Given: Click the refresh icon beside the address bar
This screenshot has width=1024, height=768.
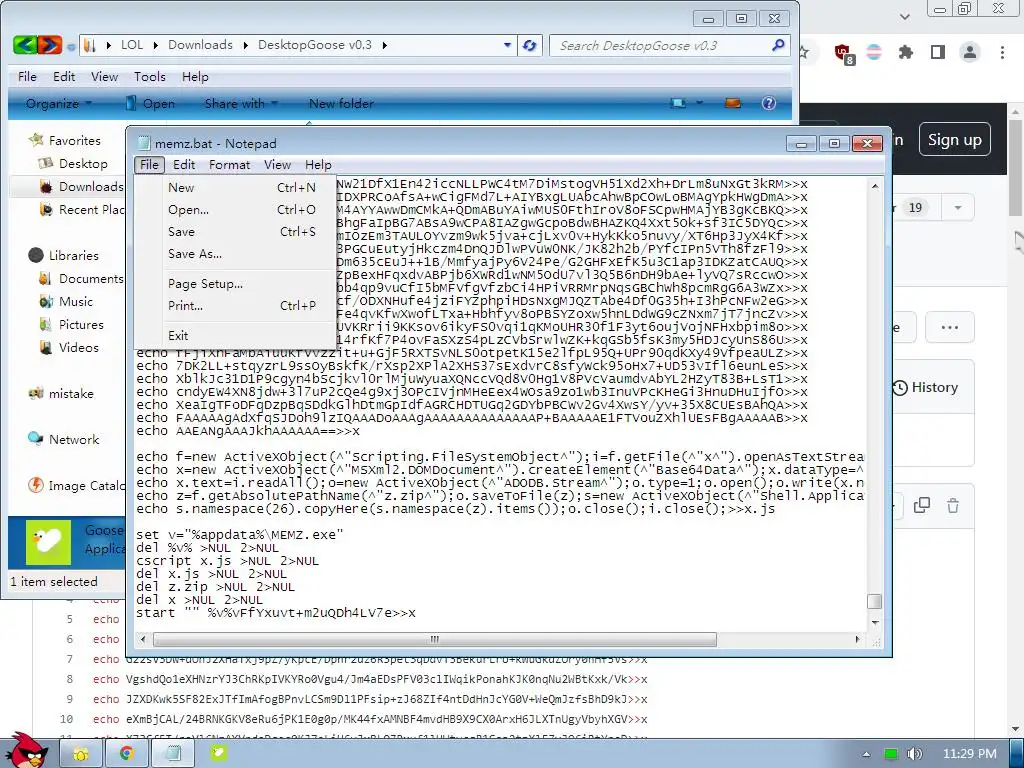Looking at the screenshot, I should tap(530, 45).
